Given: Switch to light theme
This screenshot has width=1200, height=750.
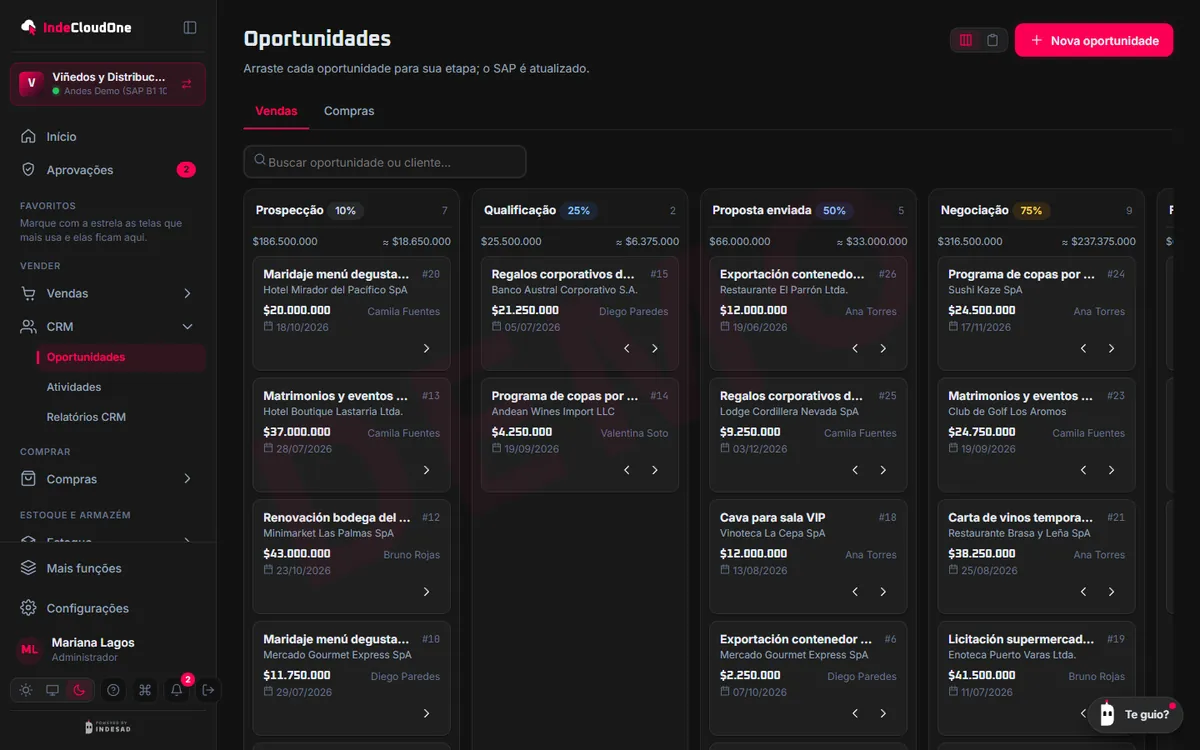Looking at the screenshot, I should [x=26, y=690].
